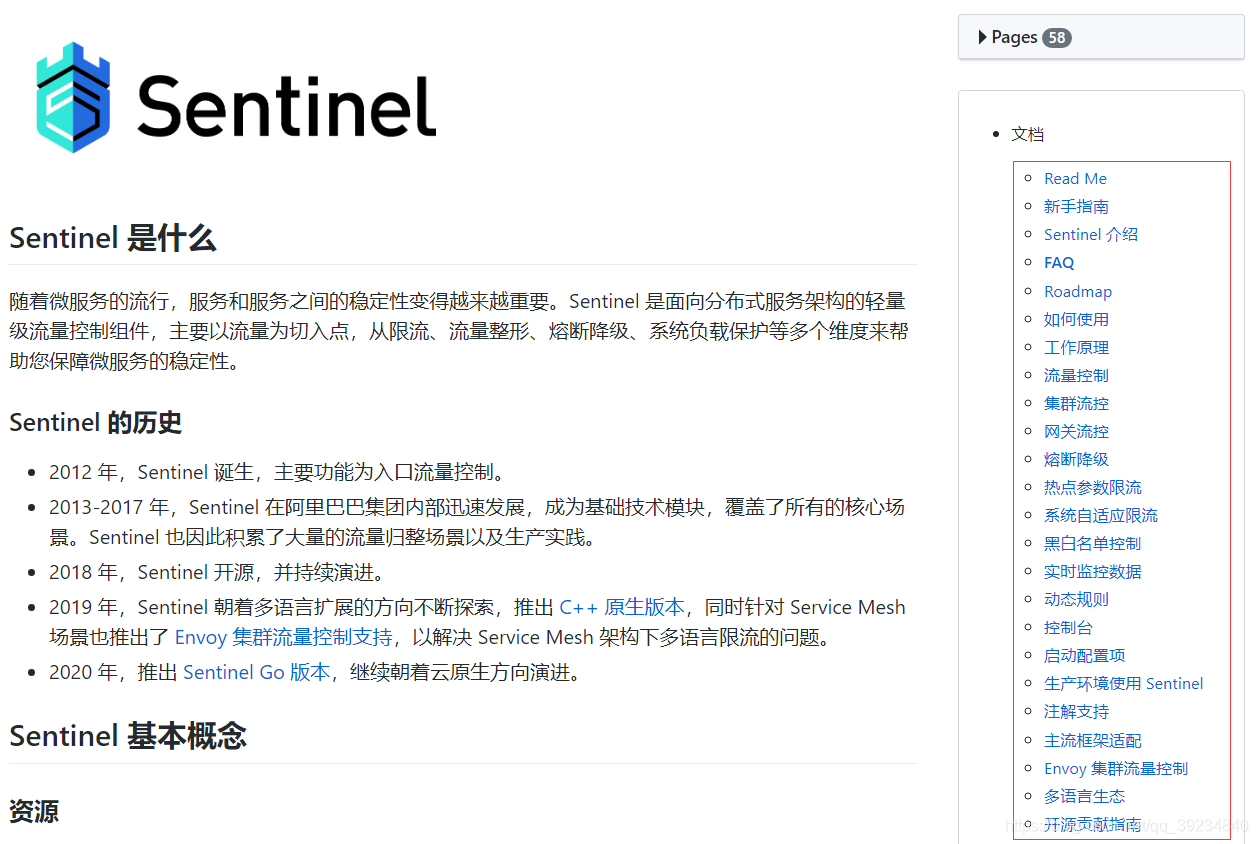Go to 黑白名单控制 page
The image size is (1258, 844).
[1093, 543]
